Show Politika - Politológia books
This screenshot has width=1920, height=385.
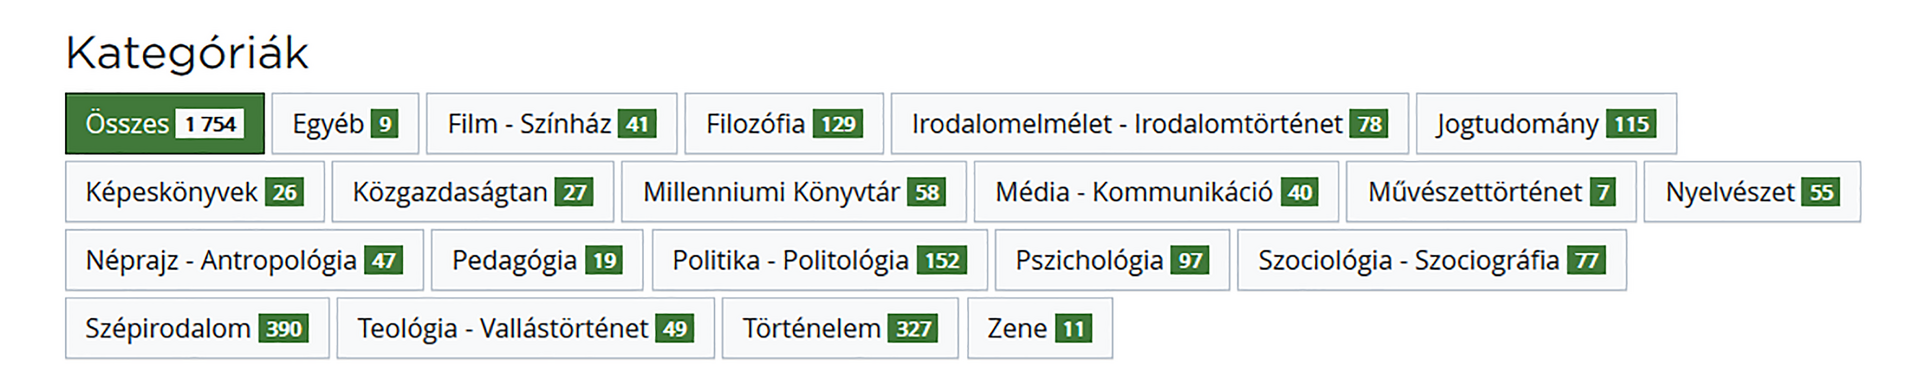point(820,260)
